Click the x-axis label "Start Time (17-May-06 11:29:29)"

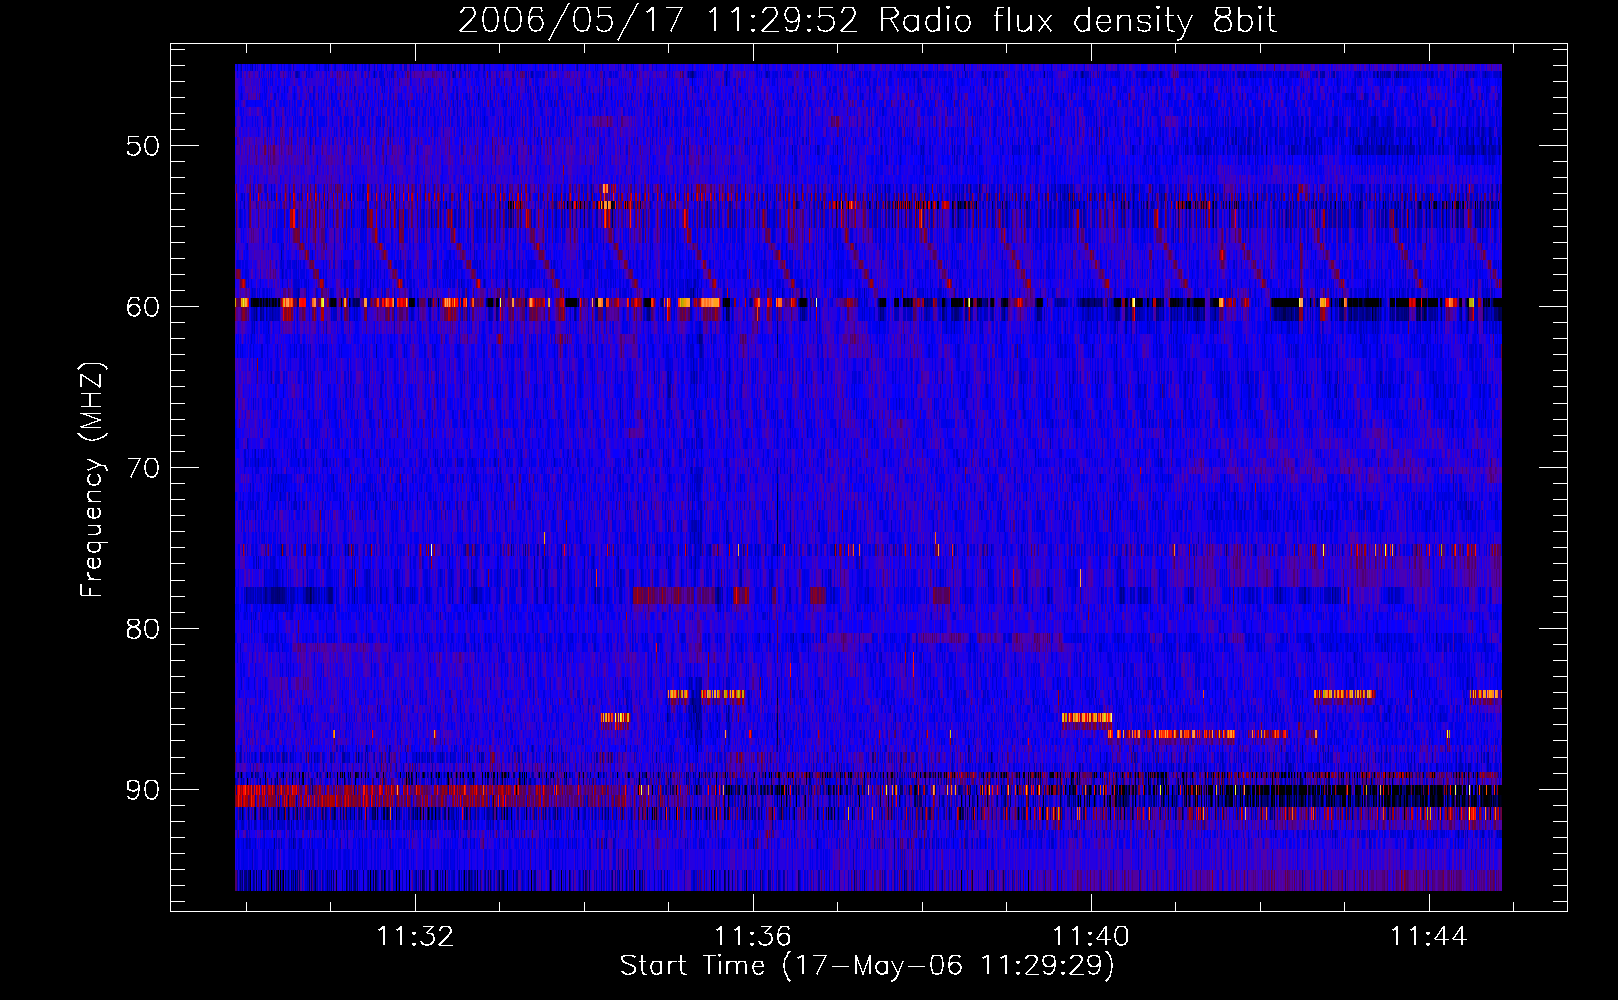click(x=867, y=966)
